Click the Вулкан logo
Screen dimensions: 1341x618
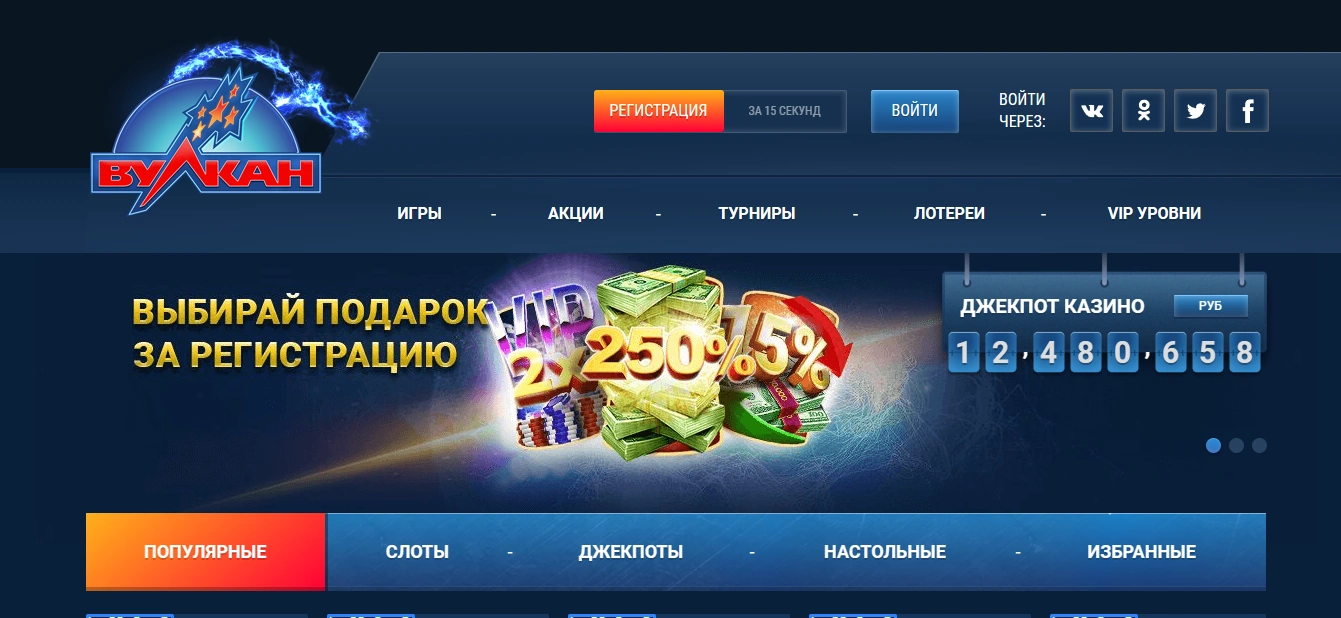[208, 135]
